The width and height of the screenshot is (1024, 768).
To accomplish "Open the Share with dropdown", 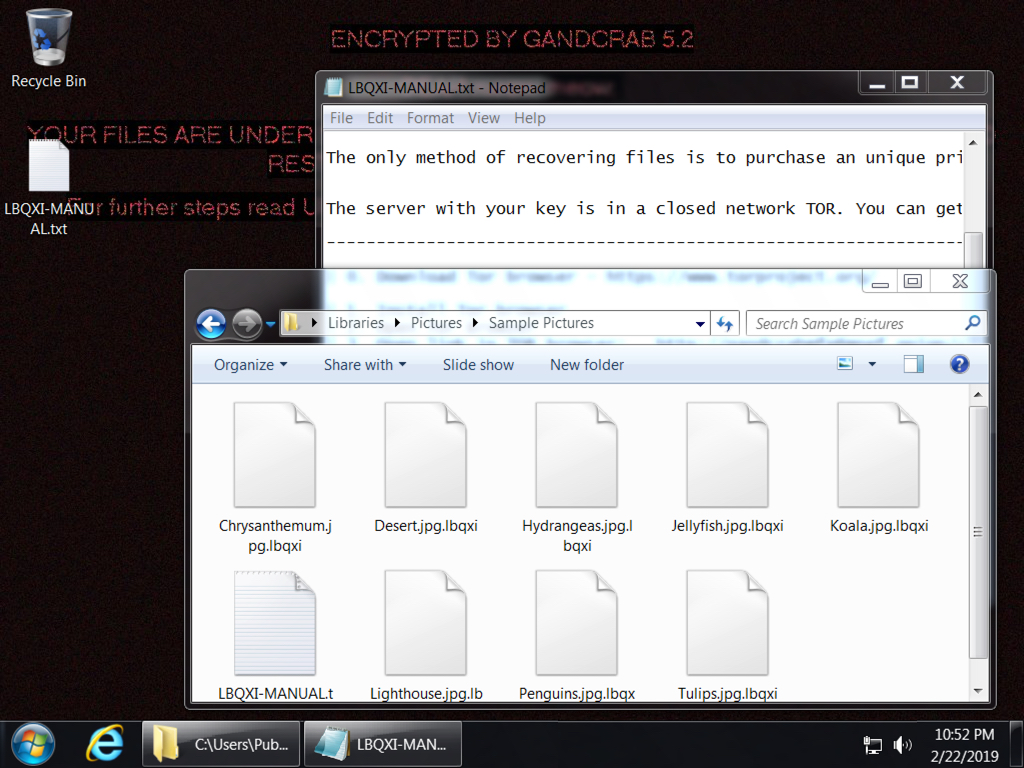I will click(x=364, y=364).
